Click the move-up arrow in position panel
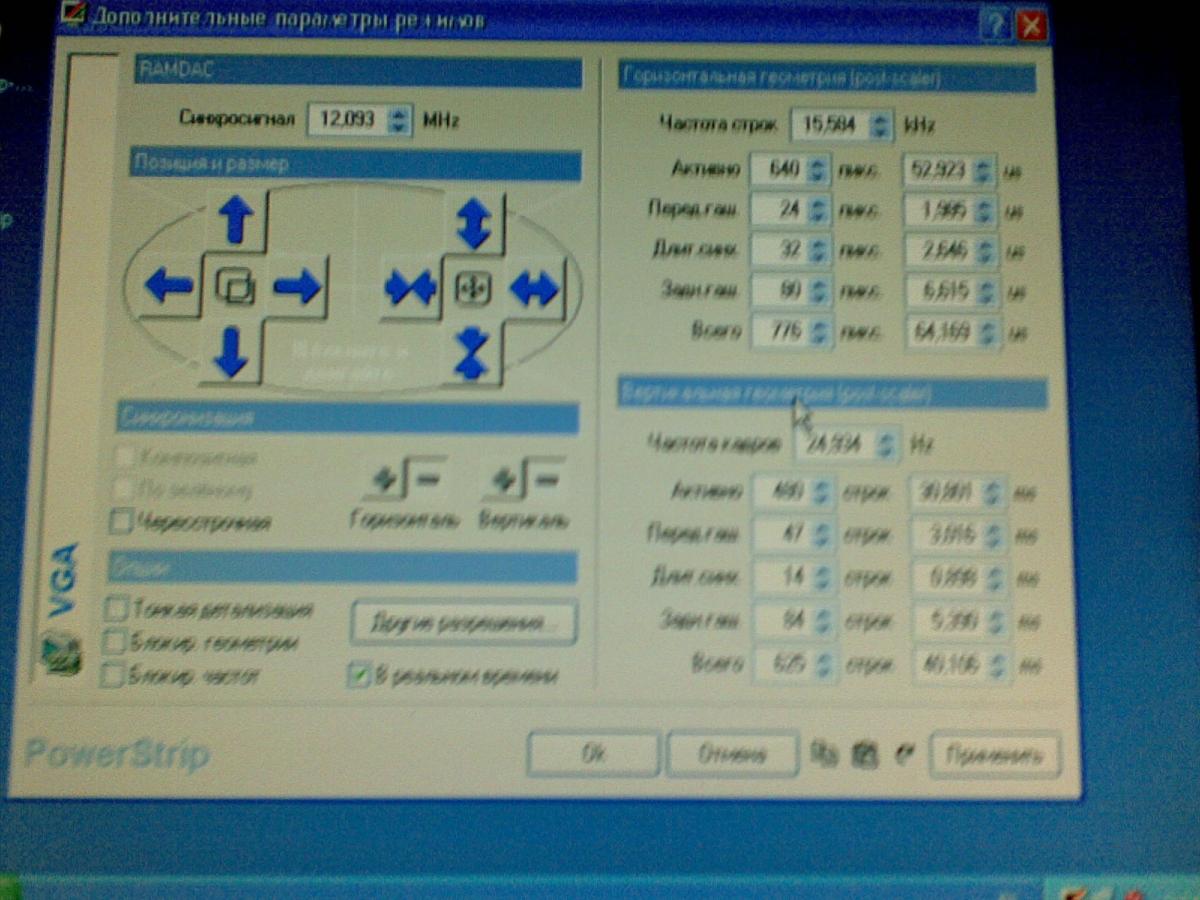The height and width of the screenshot is (900, 1200). pyautogui.click(x=236, y=219)
